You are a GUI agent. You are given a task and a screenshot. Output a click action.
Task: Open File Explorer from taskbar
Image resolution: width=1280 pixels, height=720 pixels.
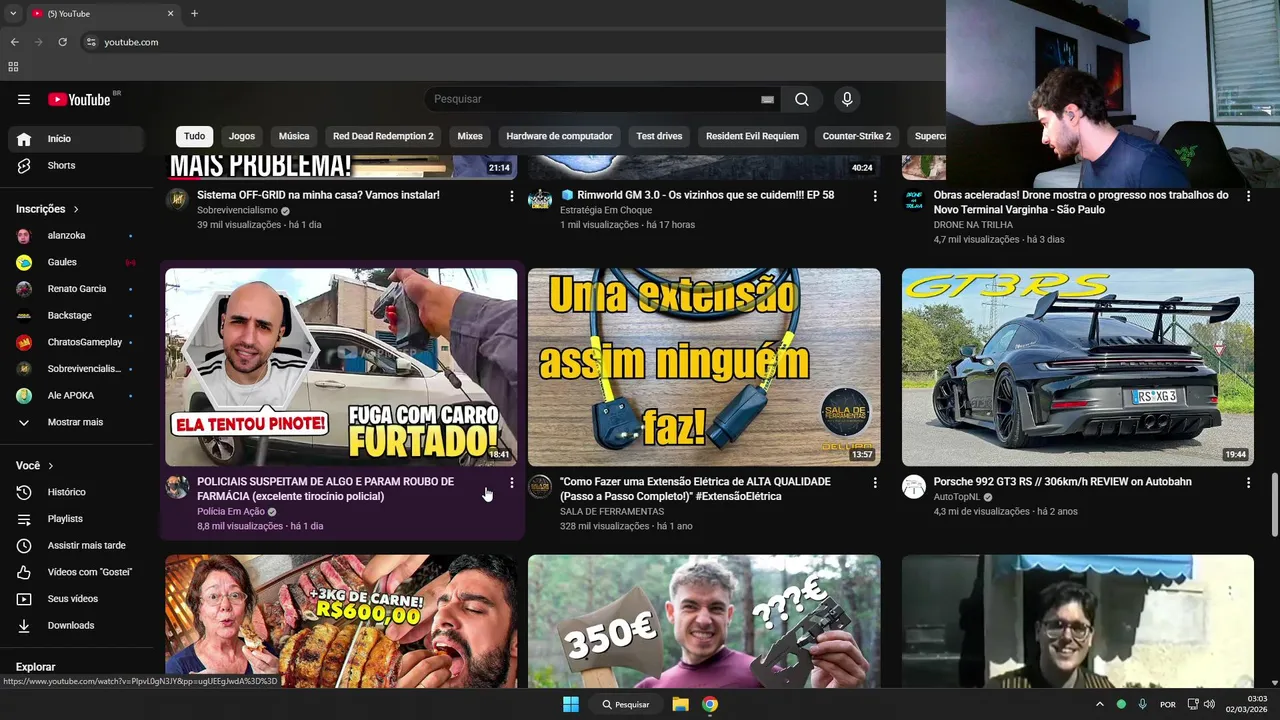coord(680,704)
